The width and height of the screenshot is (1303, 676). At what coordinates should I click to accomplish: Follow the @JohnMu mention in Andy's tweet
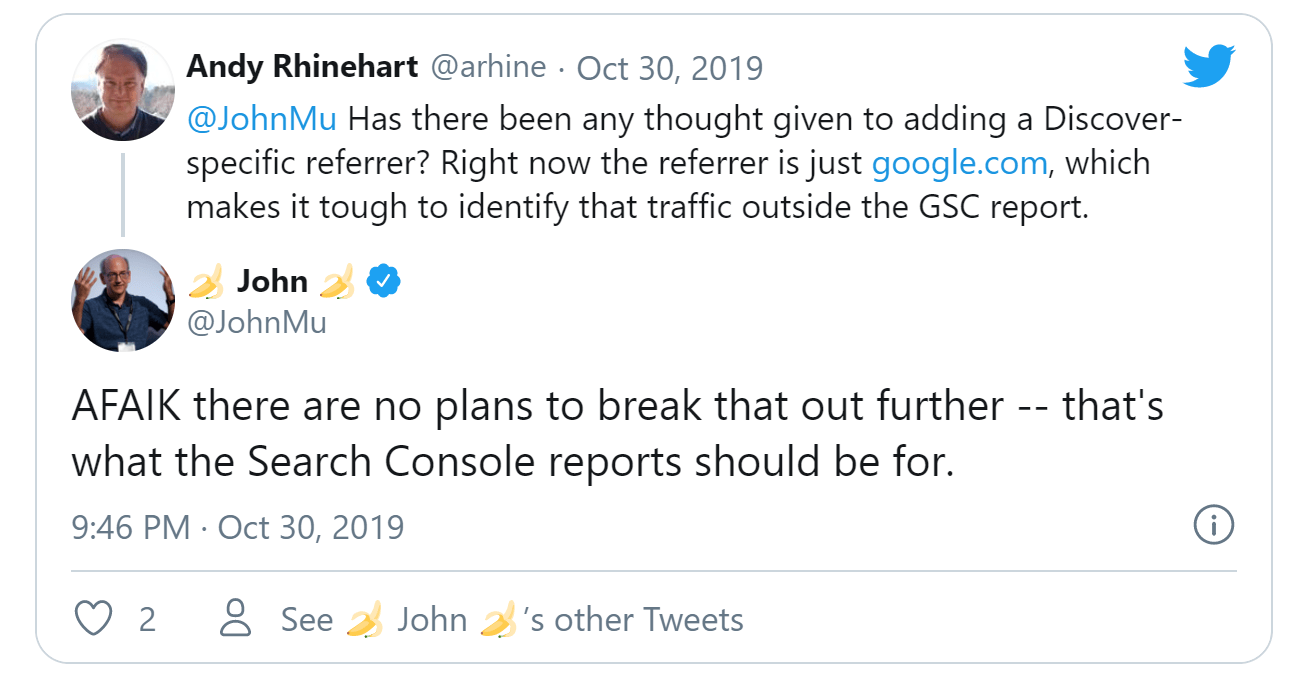tap(262, 117)
